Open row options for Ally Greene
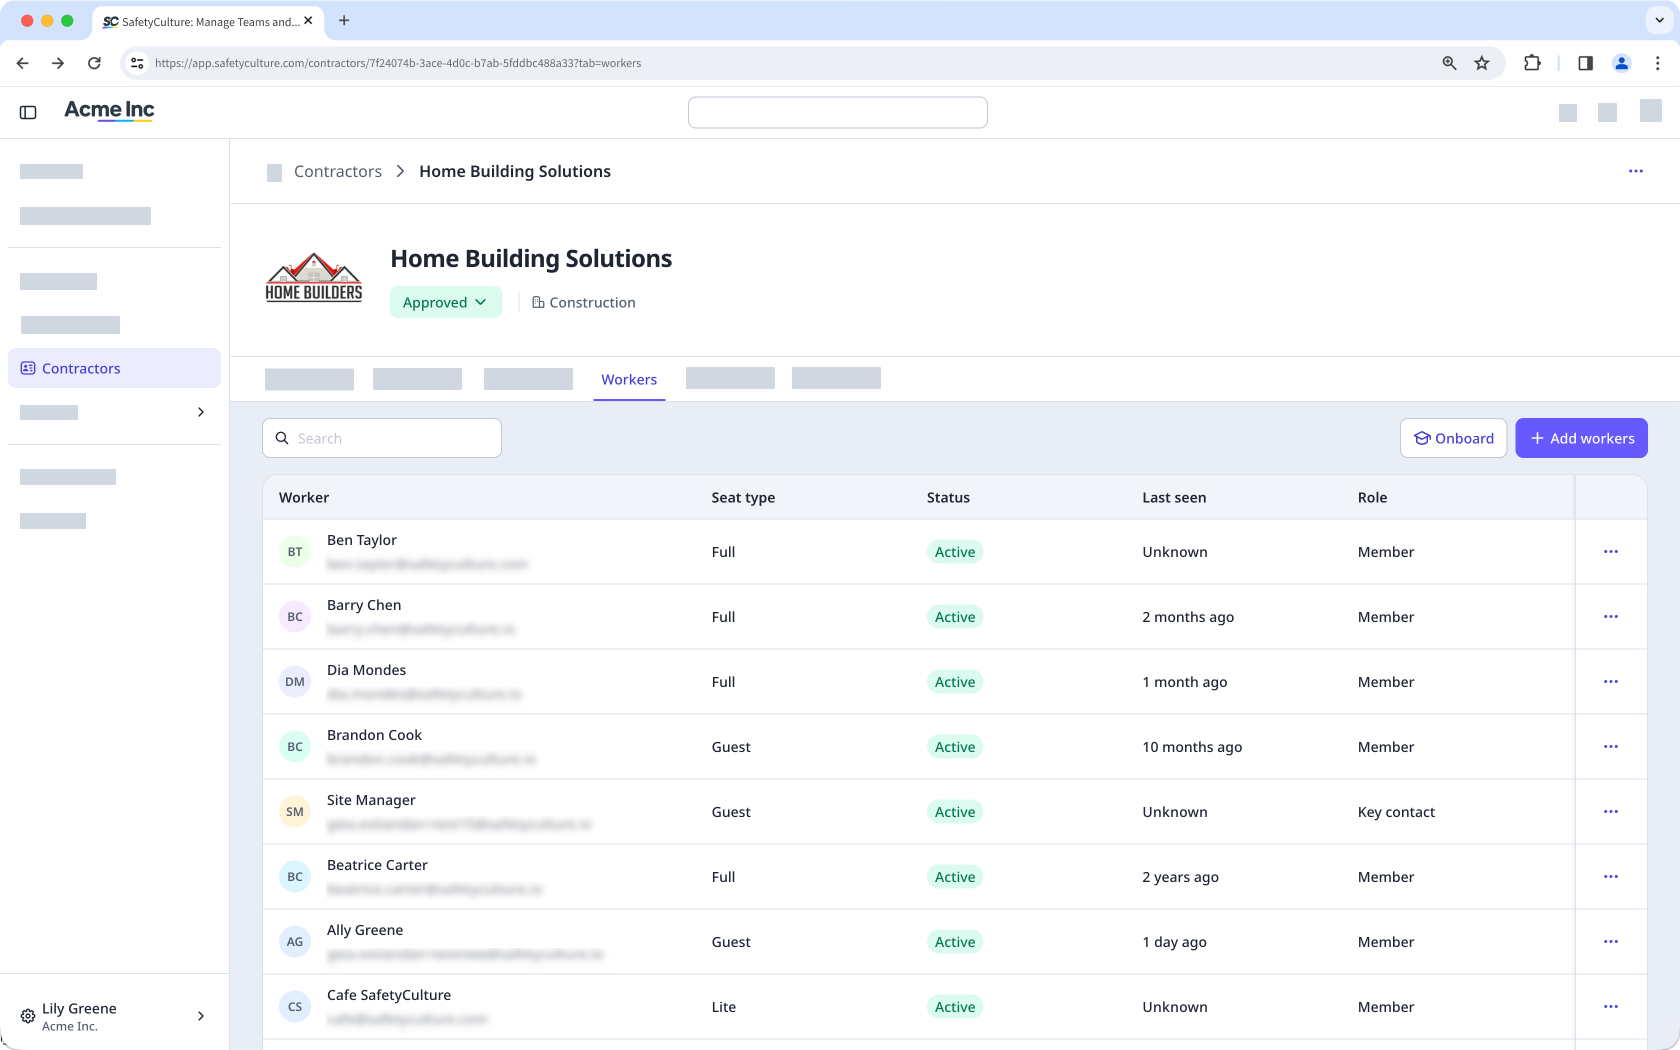This screenshot has height=1050, width=1680. 1611,942
